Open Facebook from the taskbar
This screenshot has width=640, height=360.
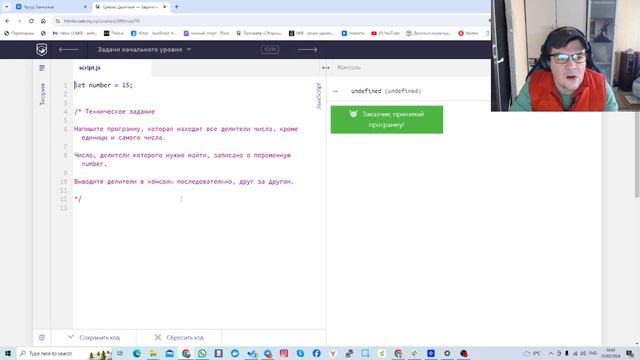[x=316, y=353]
